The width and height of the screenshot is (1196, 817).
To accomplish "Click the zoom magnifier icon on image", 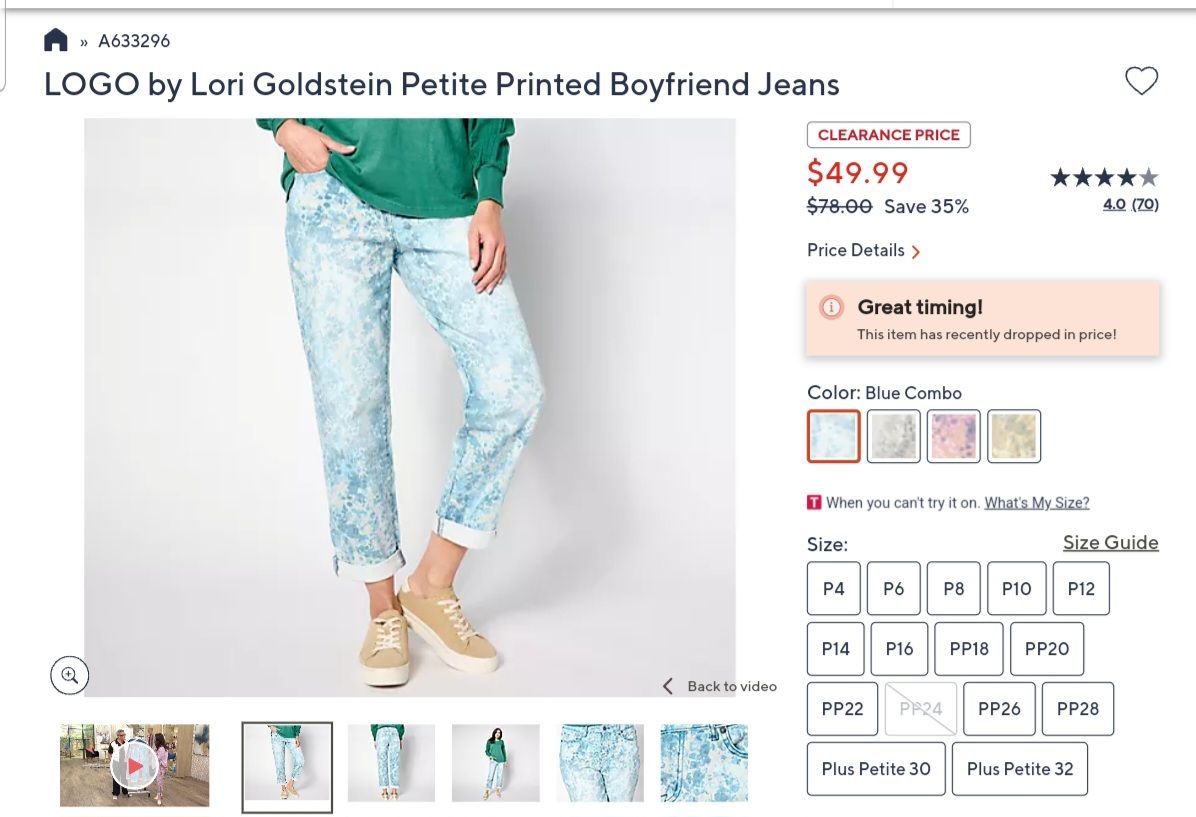I will point(70,675).
